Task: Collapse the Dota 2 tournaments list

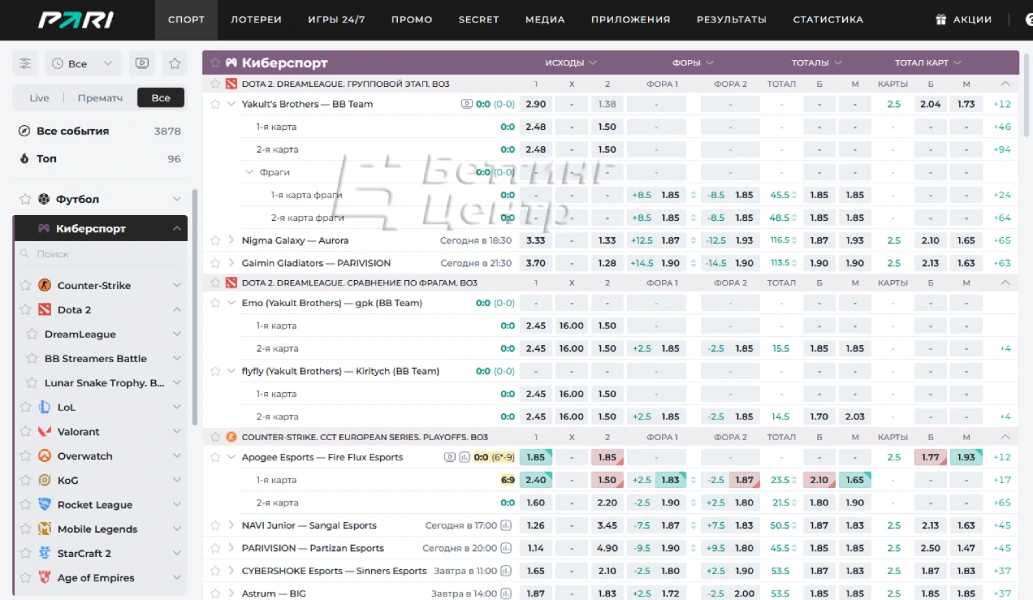Action: 177,310
